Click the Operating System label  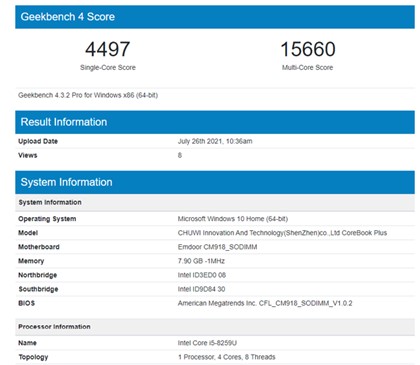click(x=47, y=219)
